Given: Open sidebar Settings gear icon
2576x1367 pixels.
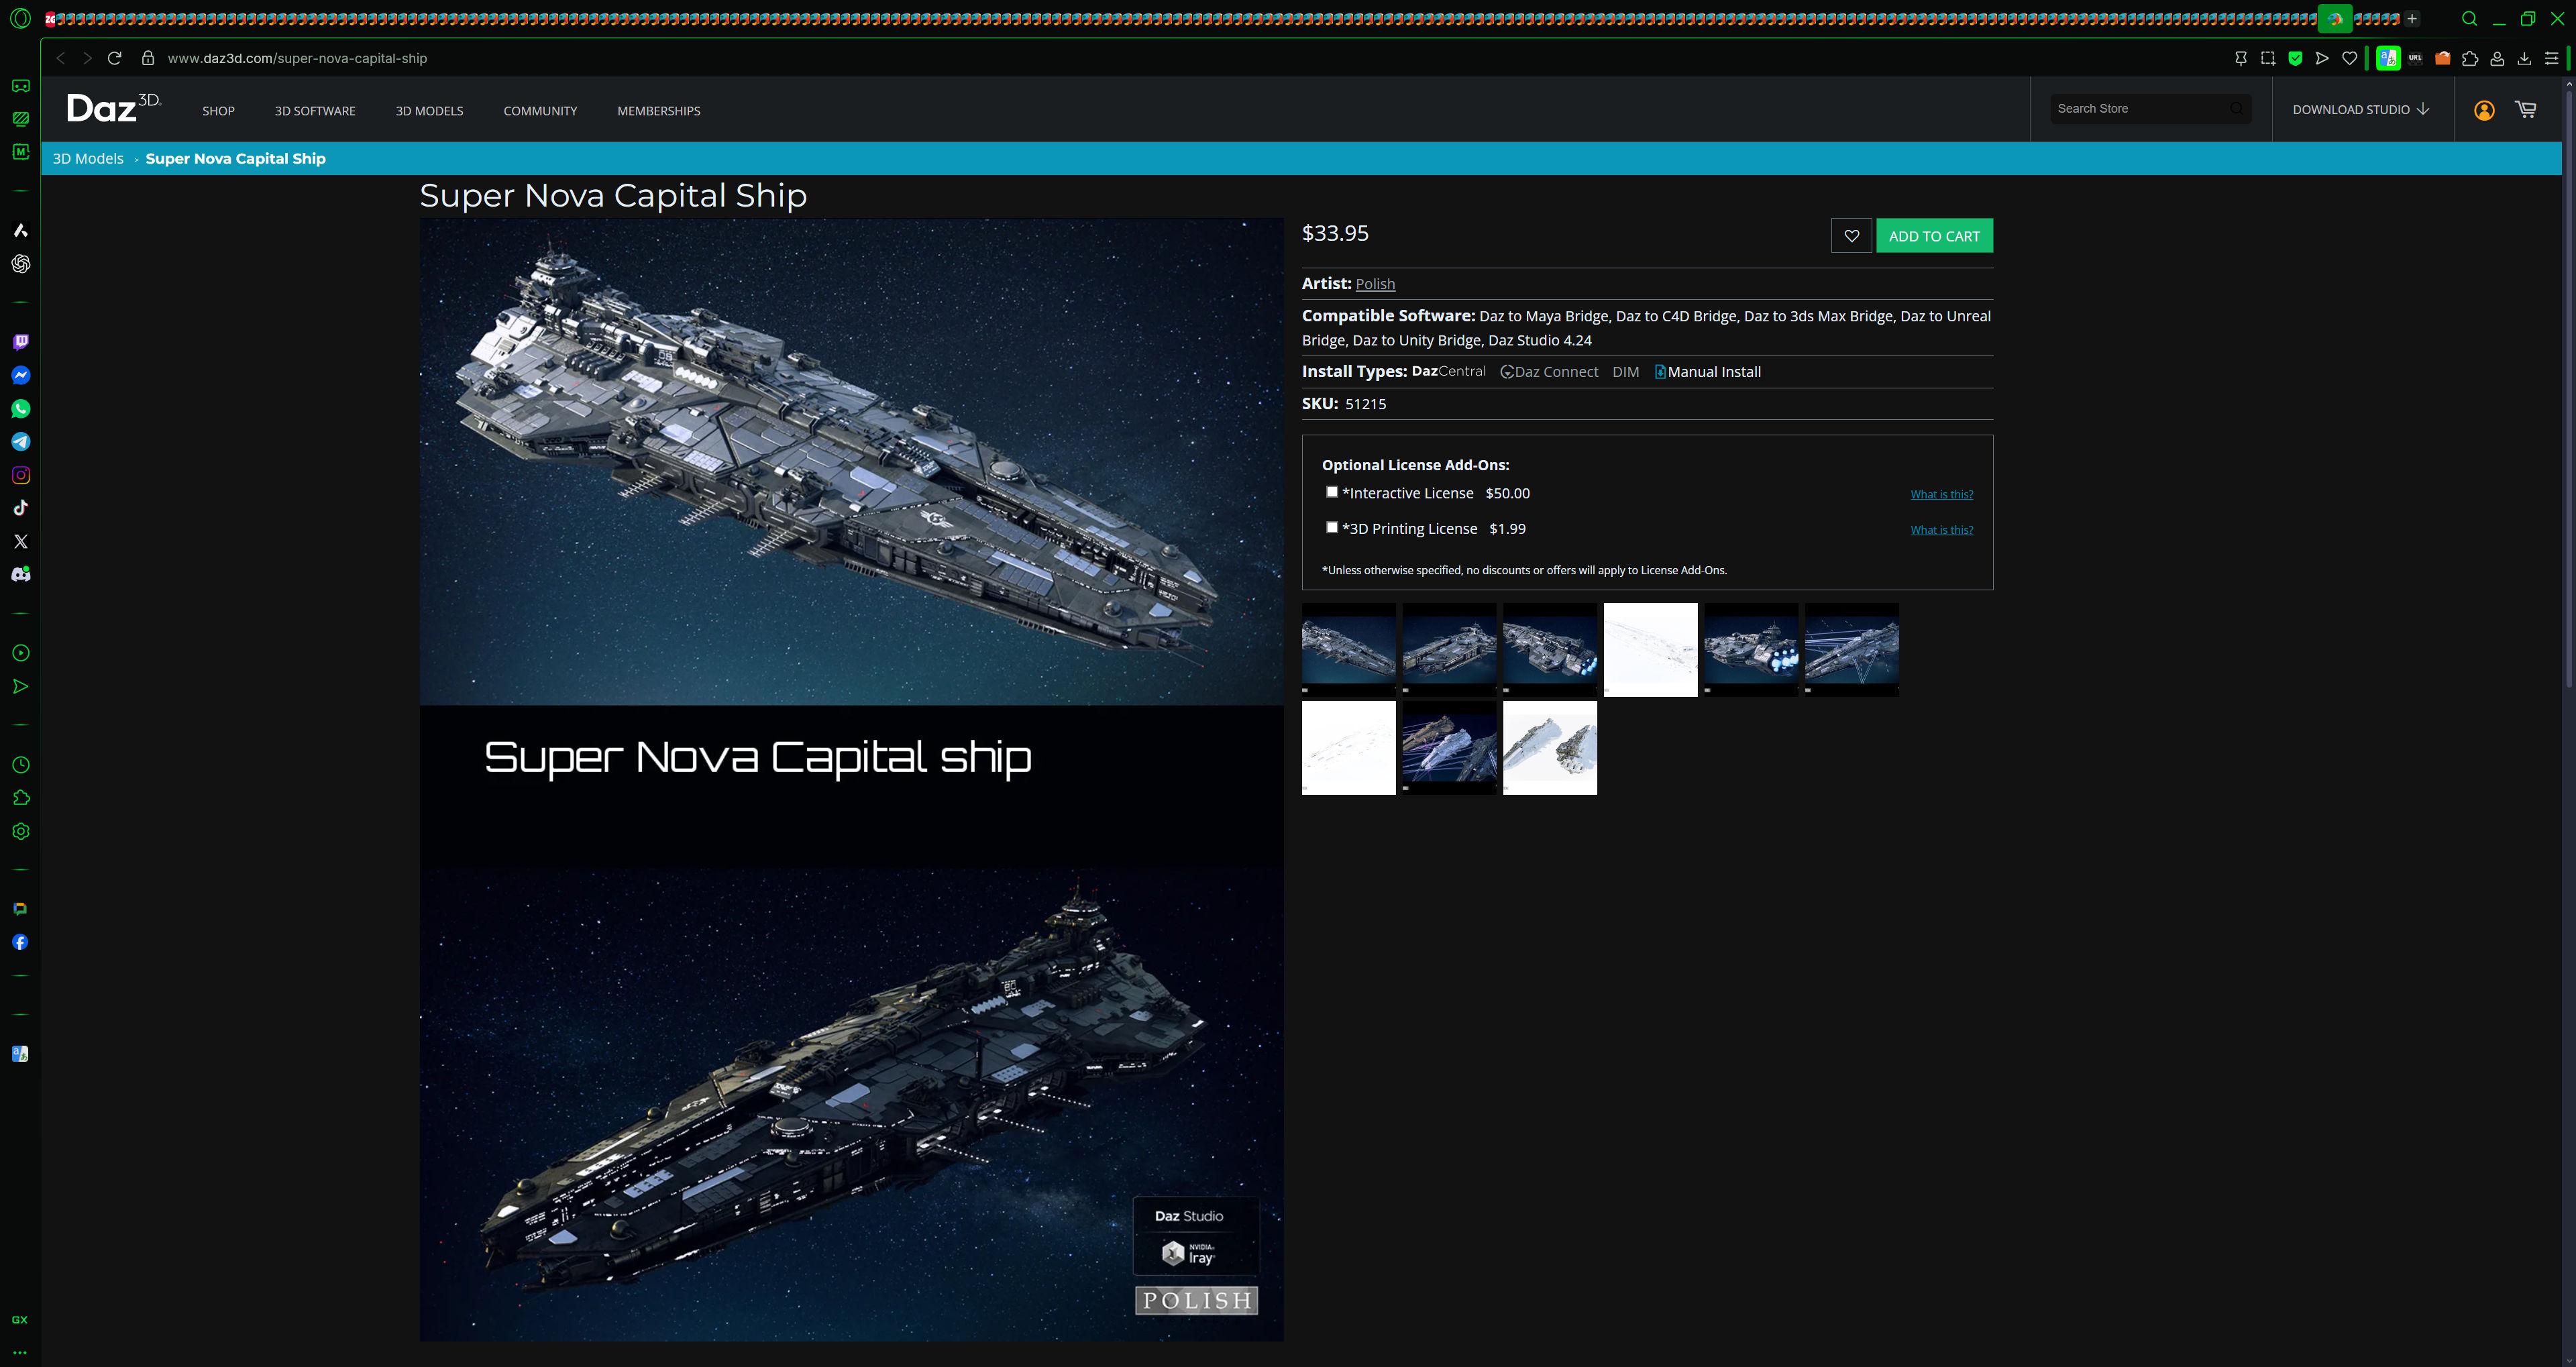Looking at the screenshot, I should (x=20, y=831).
